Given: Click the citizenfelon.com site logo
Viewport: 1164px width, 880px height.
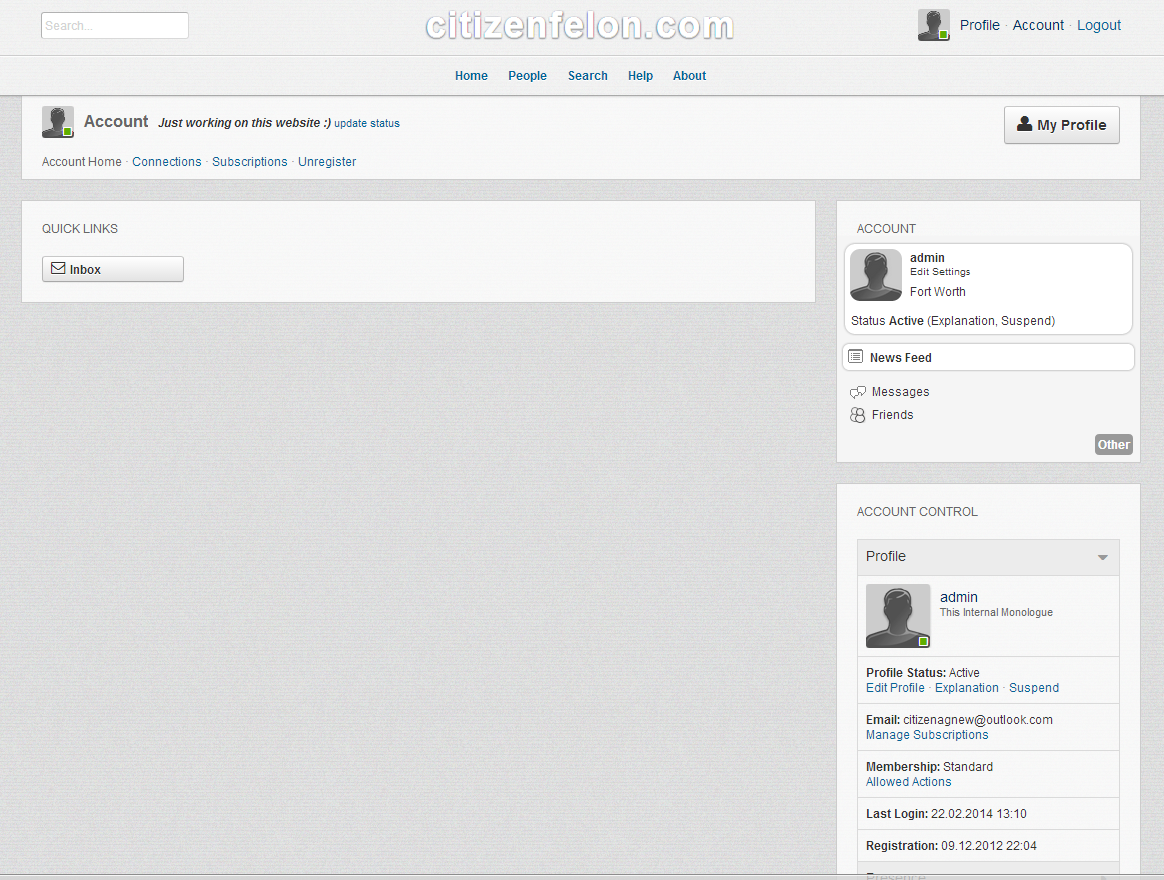Looking at the screenshot, I should coord(580,26).
